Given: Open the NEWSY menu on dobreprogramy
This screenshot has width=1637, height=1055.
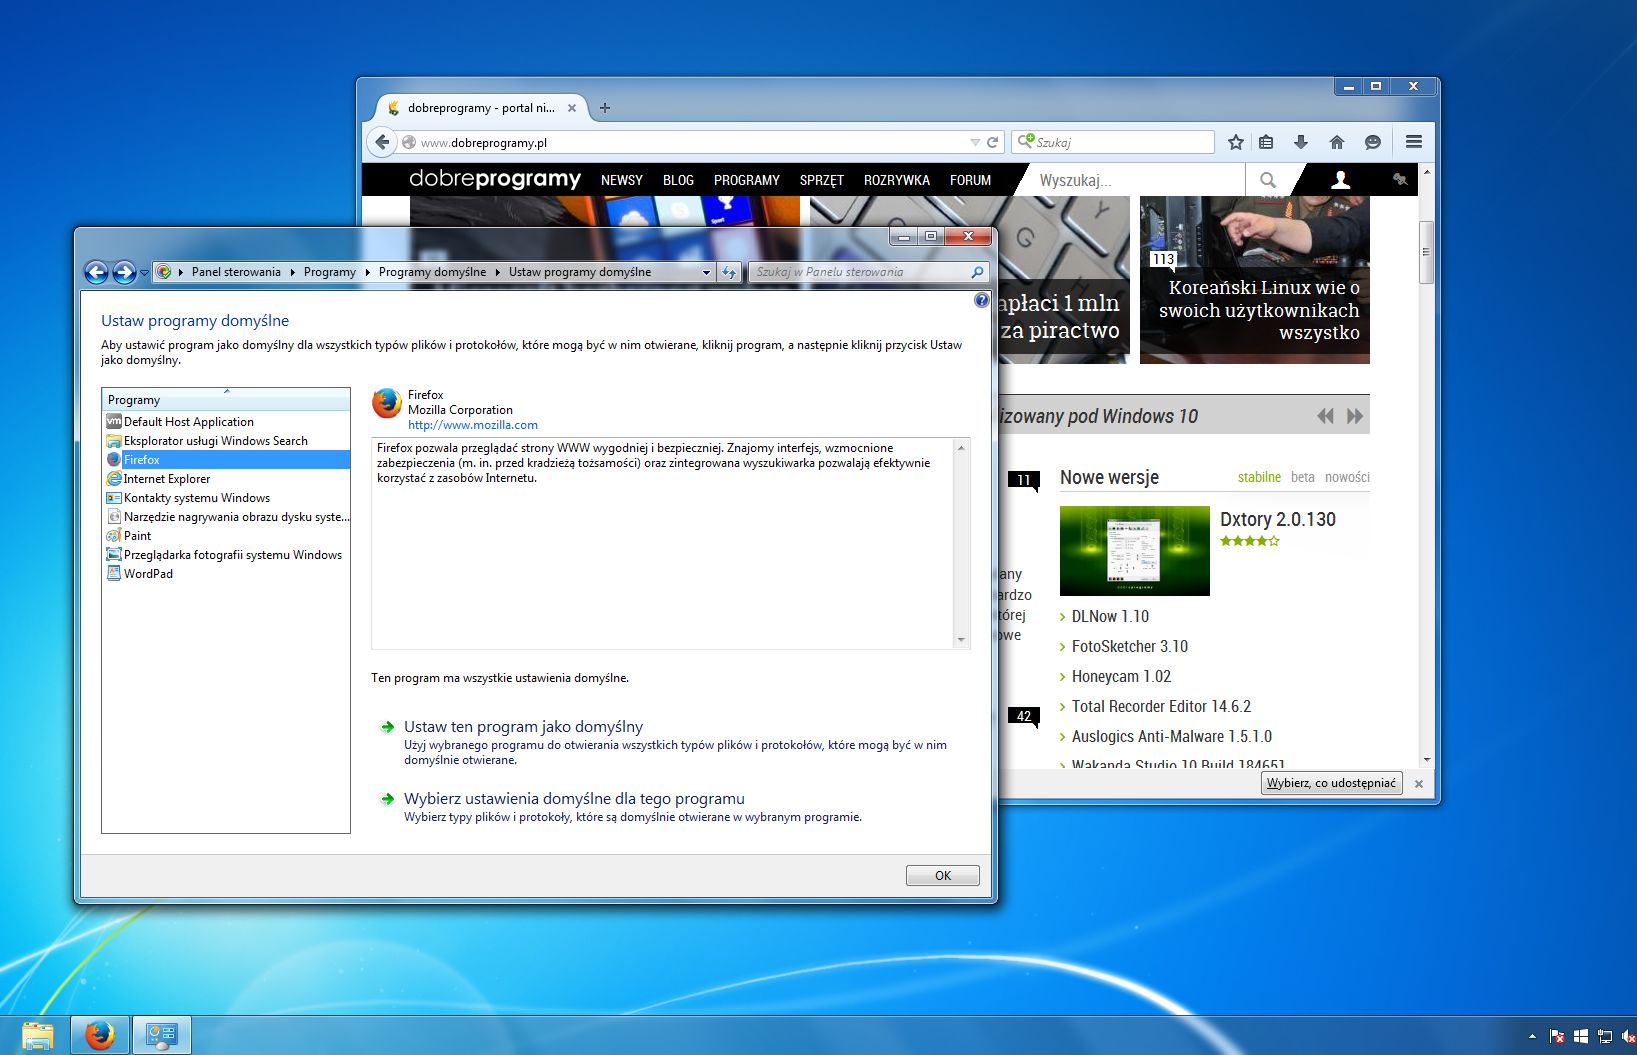Looking at the screenshot, I should click(621, 180).
